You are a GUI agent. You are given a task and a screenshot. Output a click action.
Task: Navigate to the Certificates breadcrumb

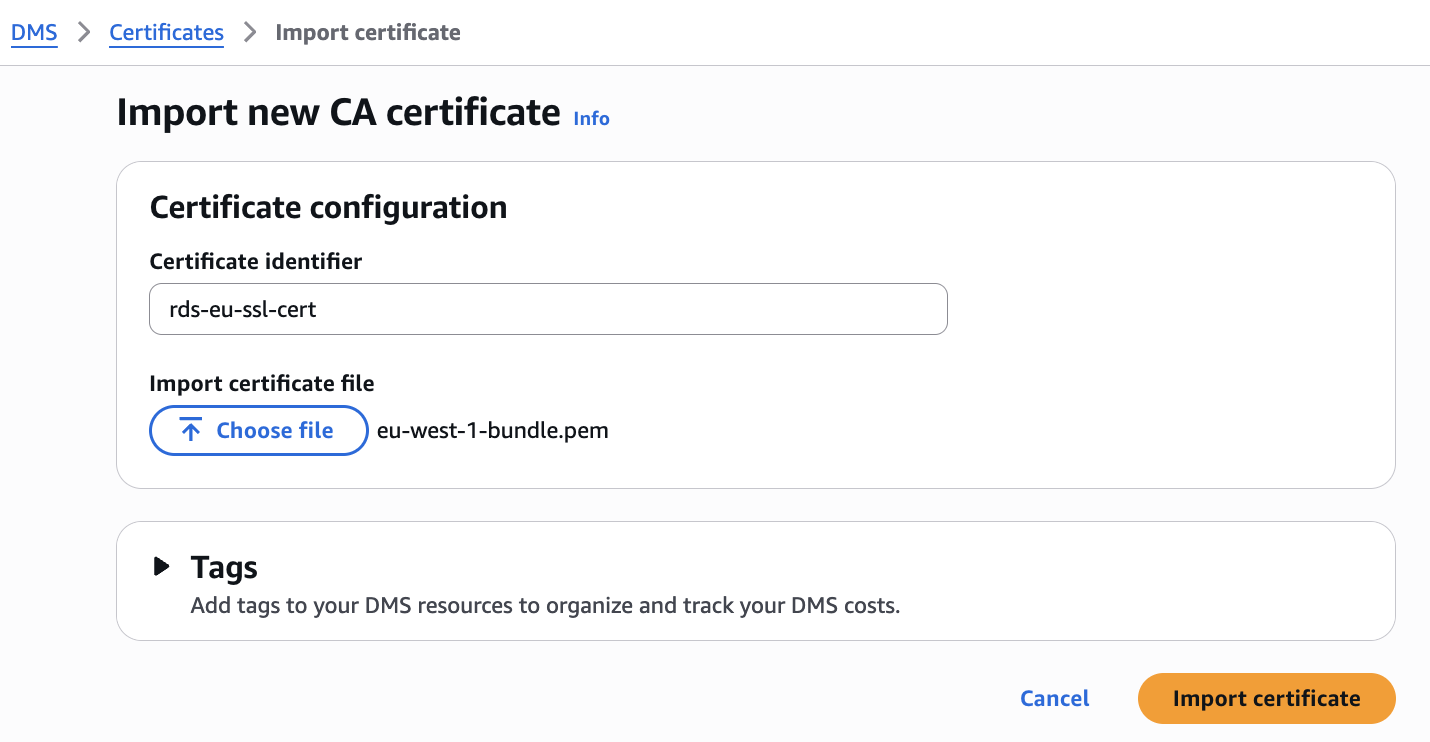coord(166,32)
